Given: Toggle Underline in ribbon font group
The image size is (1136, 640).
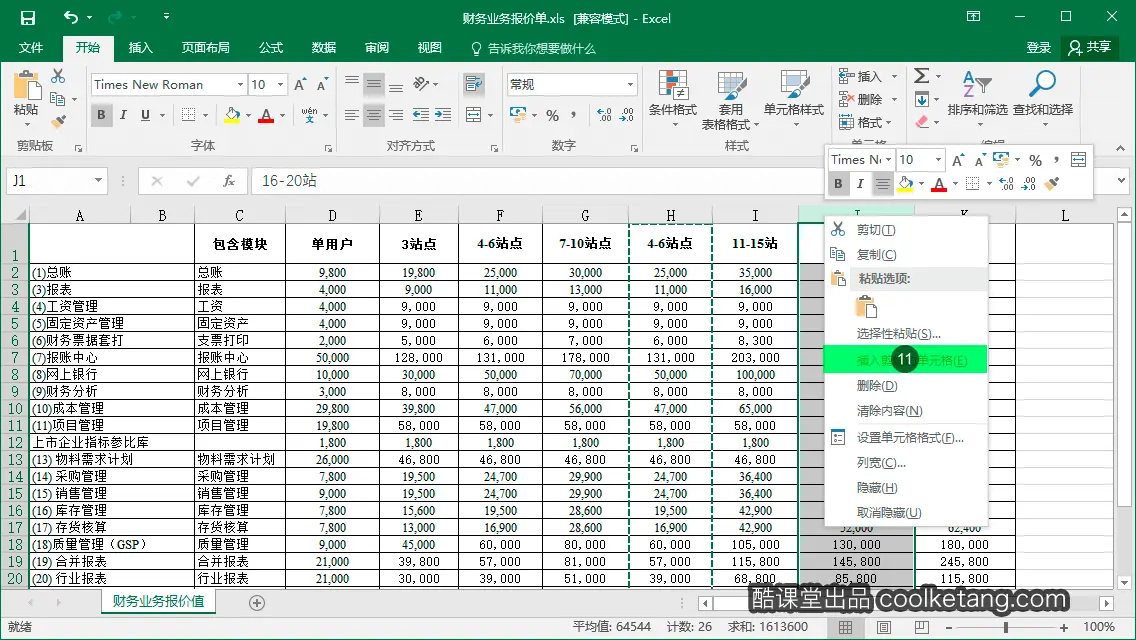Looking at the screenshot, I should click(x=145, y=115).
